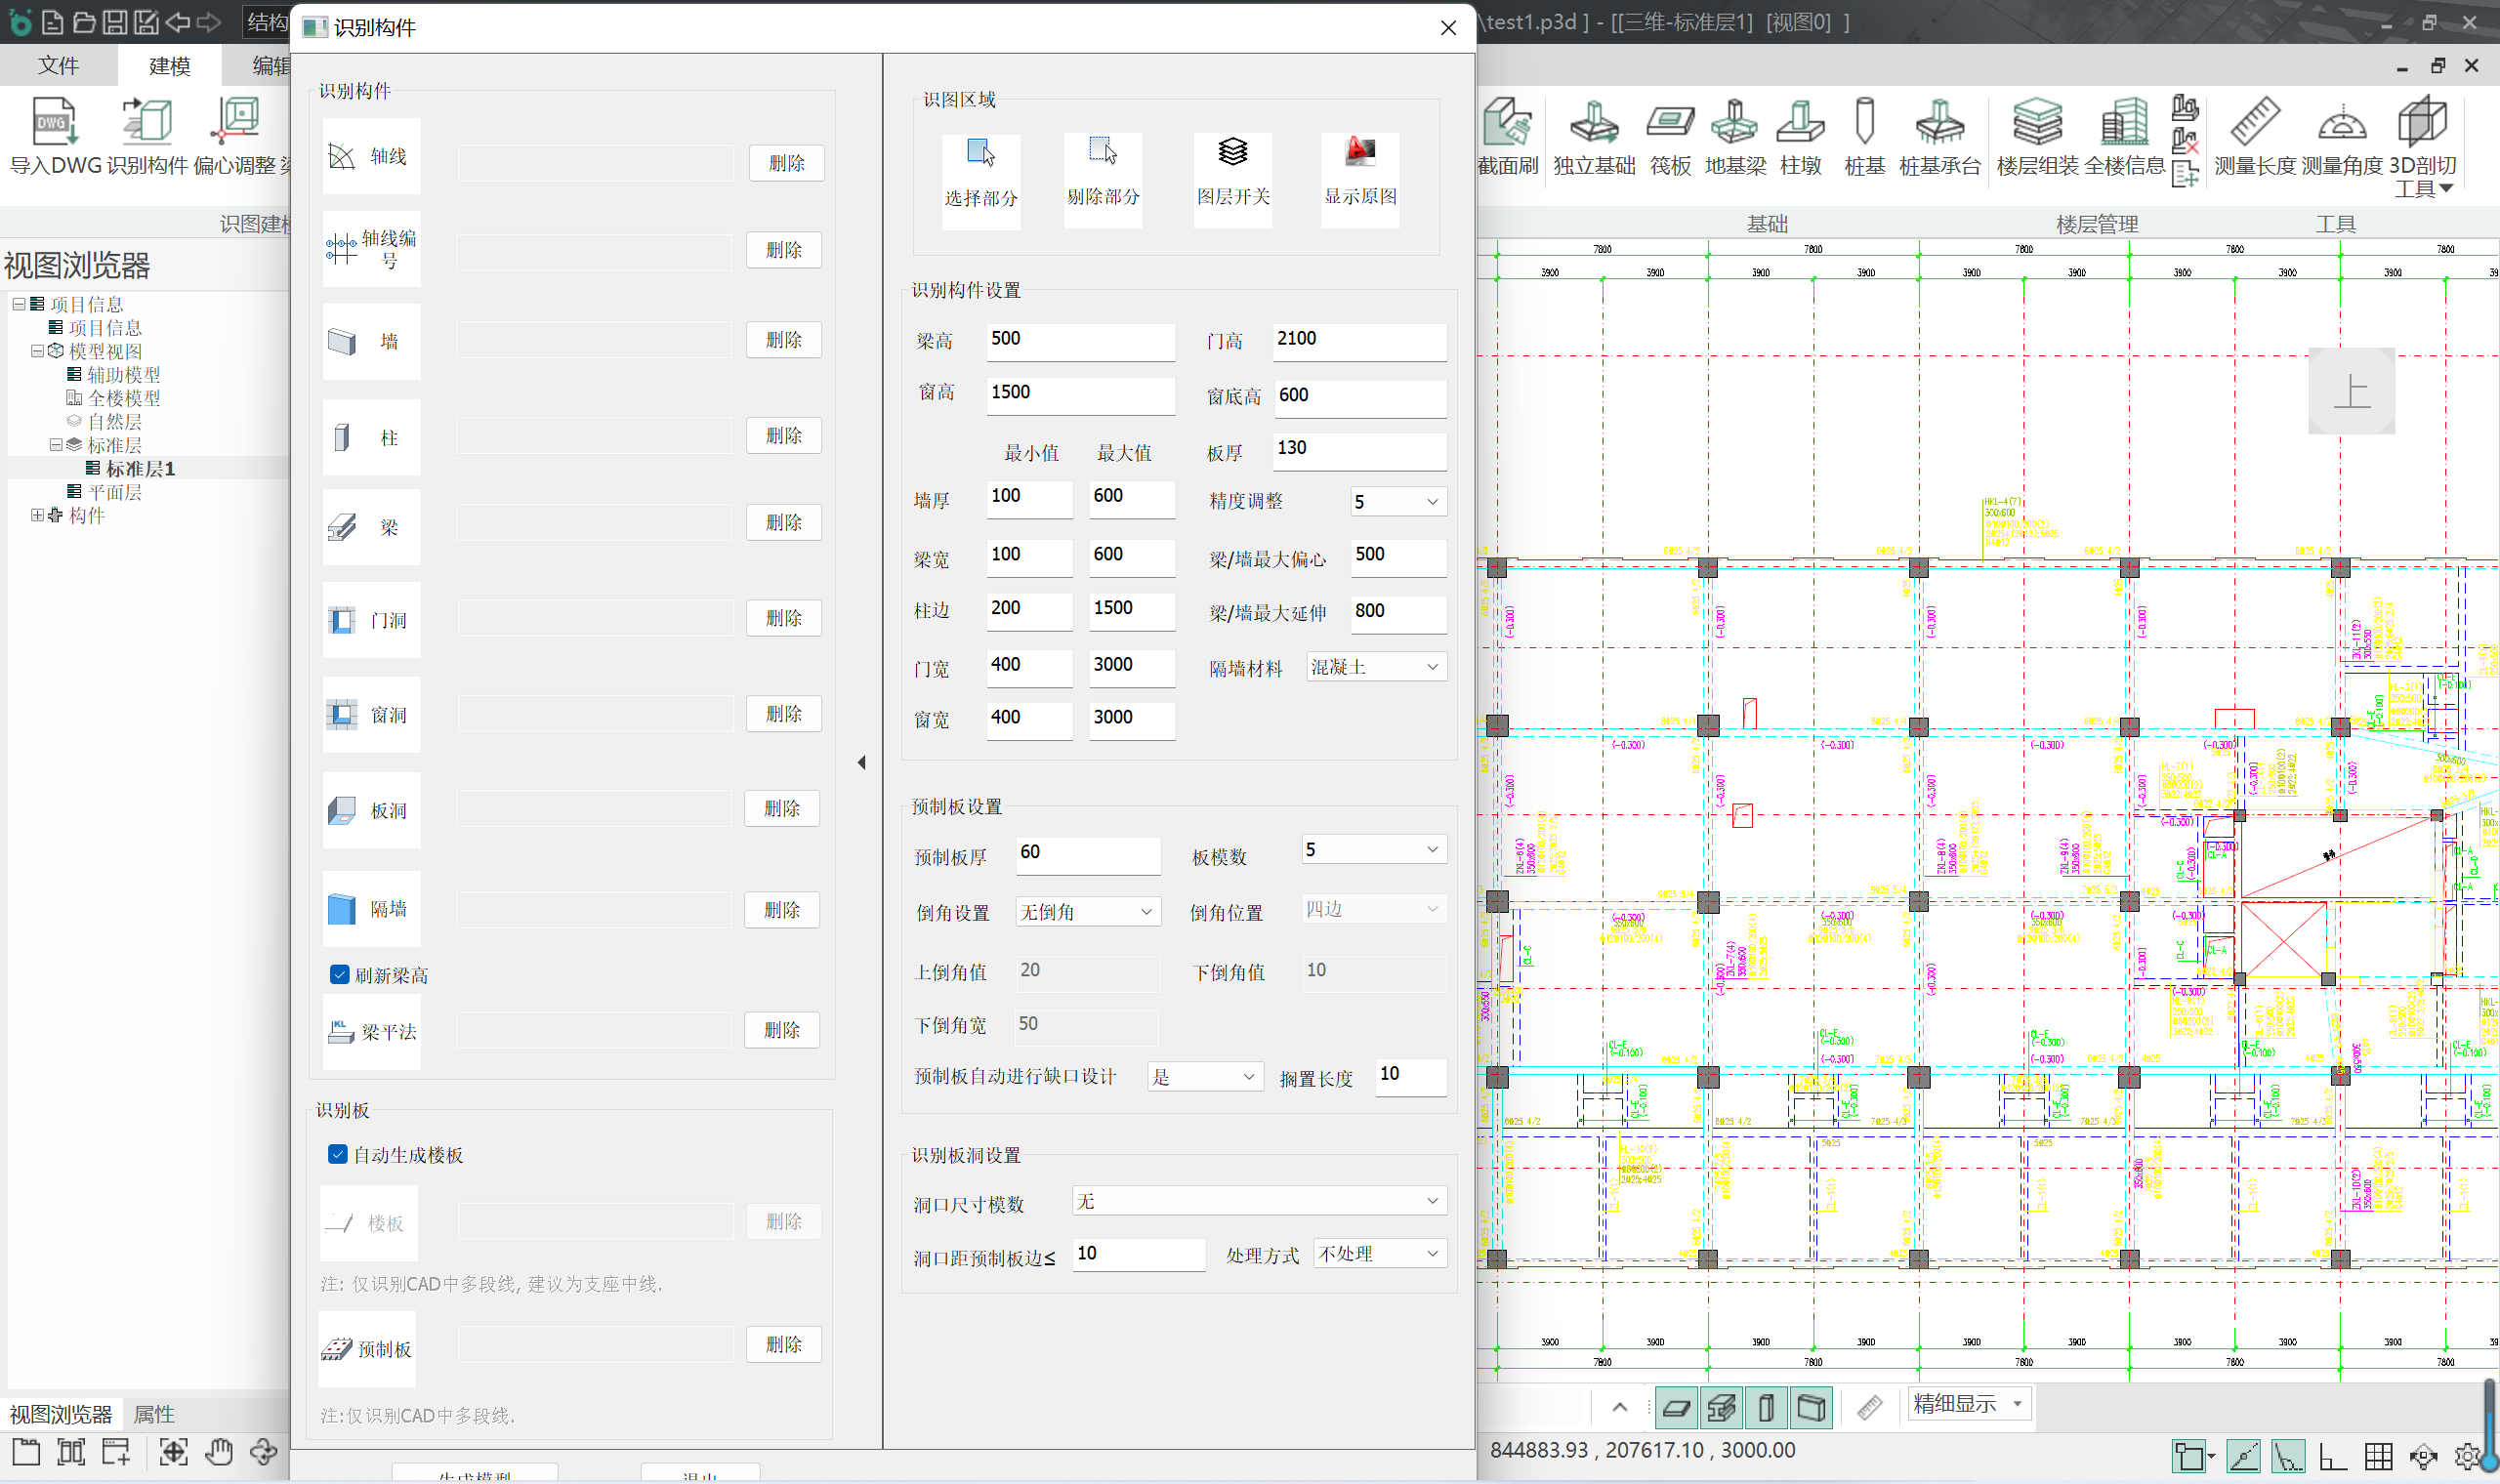Click 删除 button beside 墙 row
2500x1484 pixels.
[783, 340]
